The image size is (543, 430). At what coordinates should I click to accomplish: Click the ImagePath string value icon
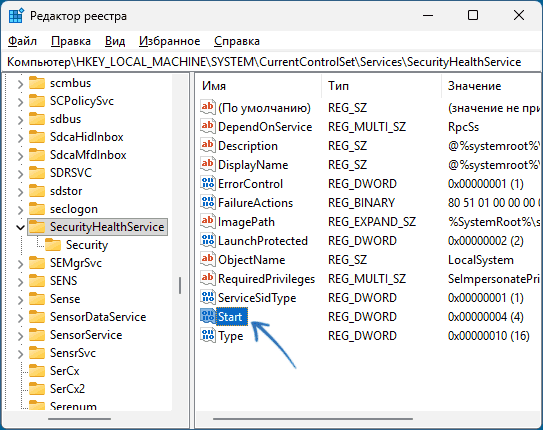tap(208, 222)
